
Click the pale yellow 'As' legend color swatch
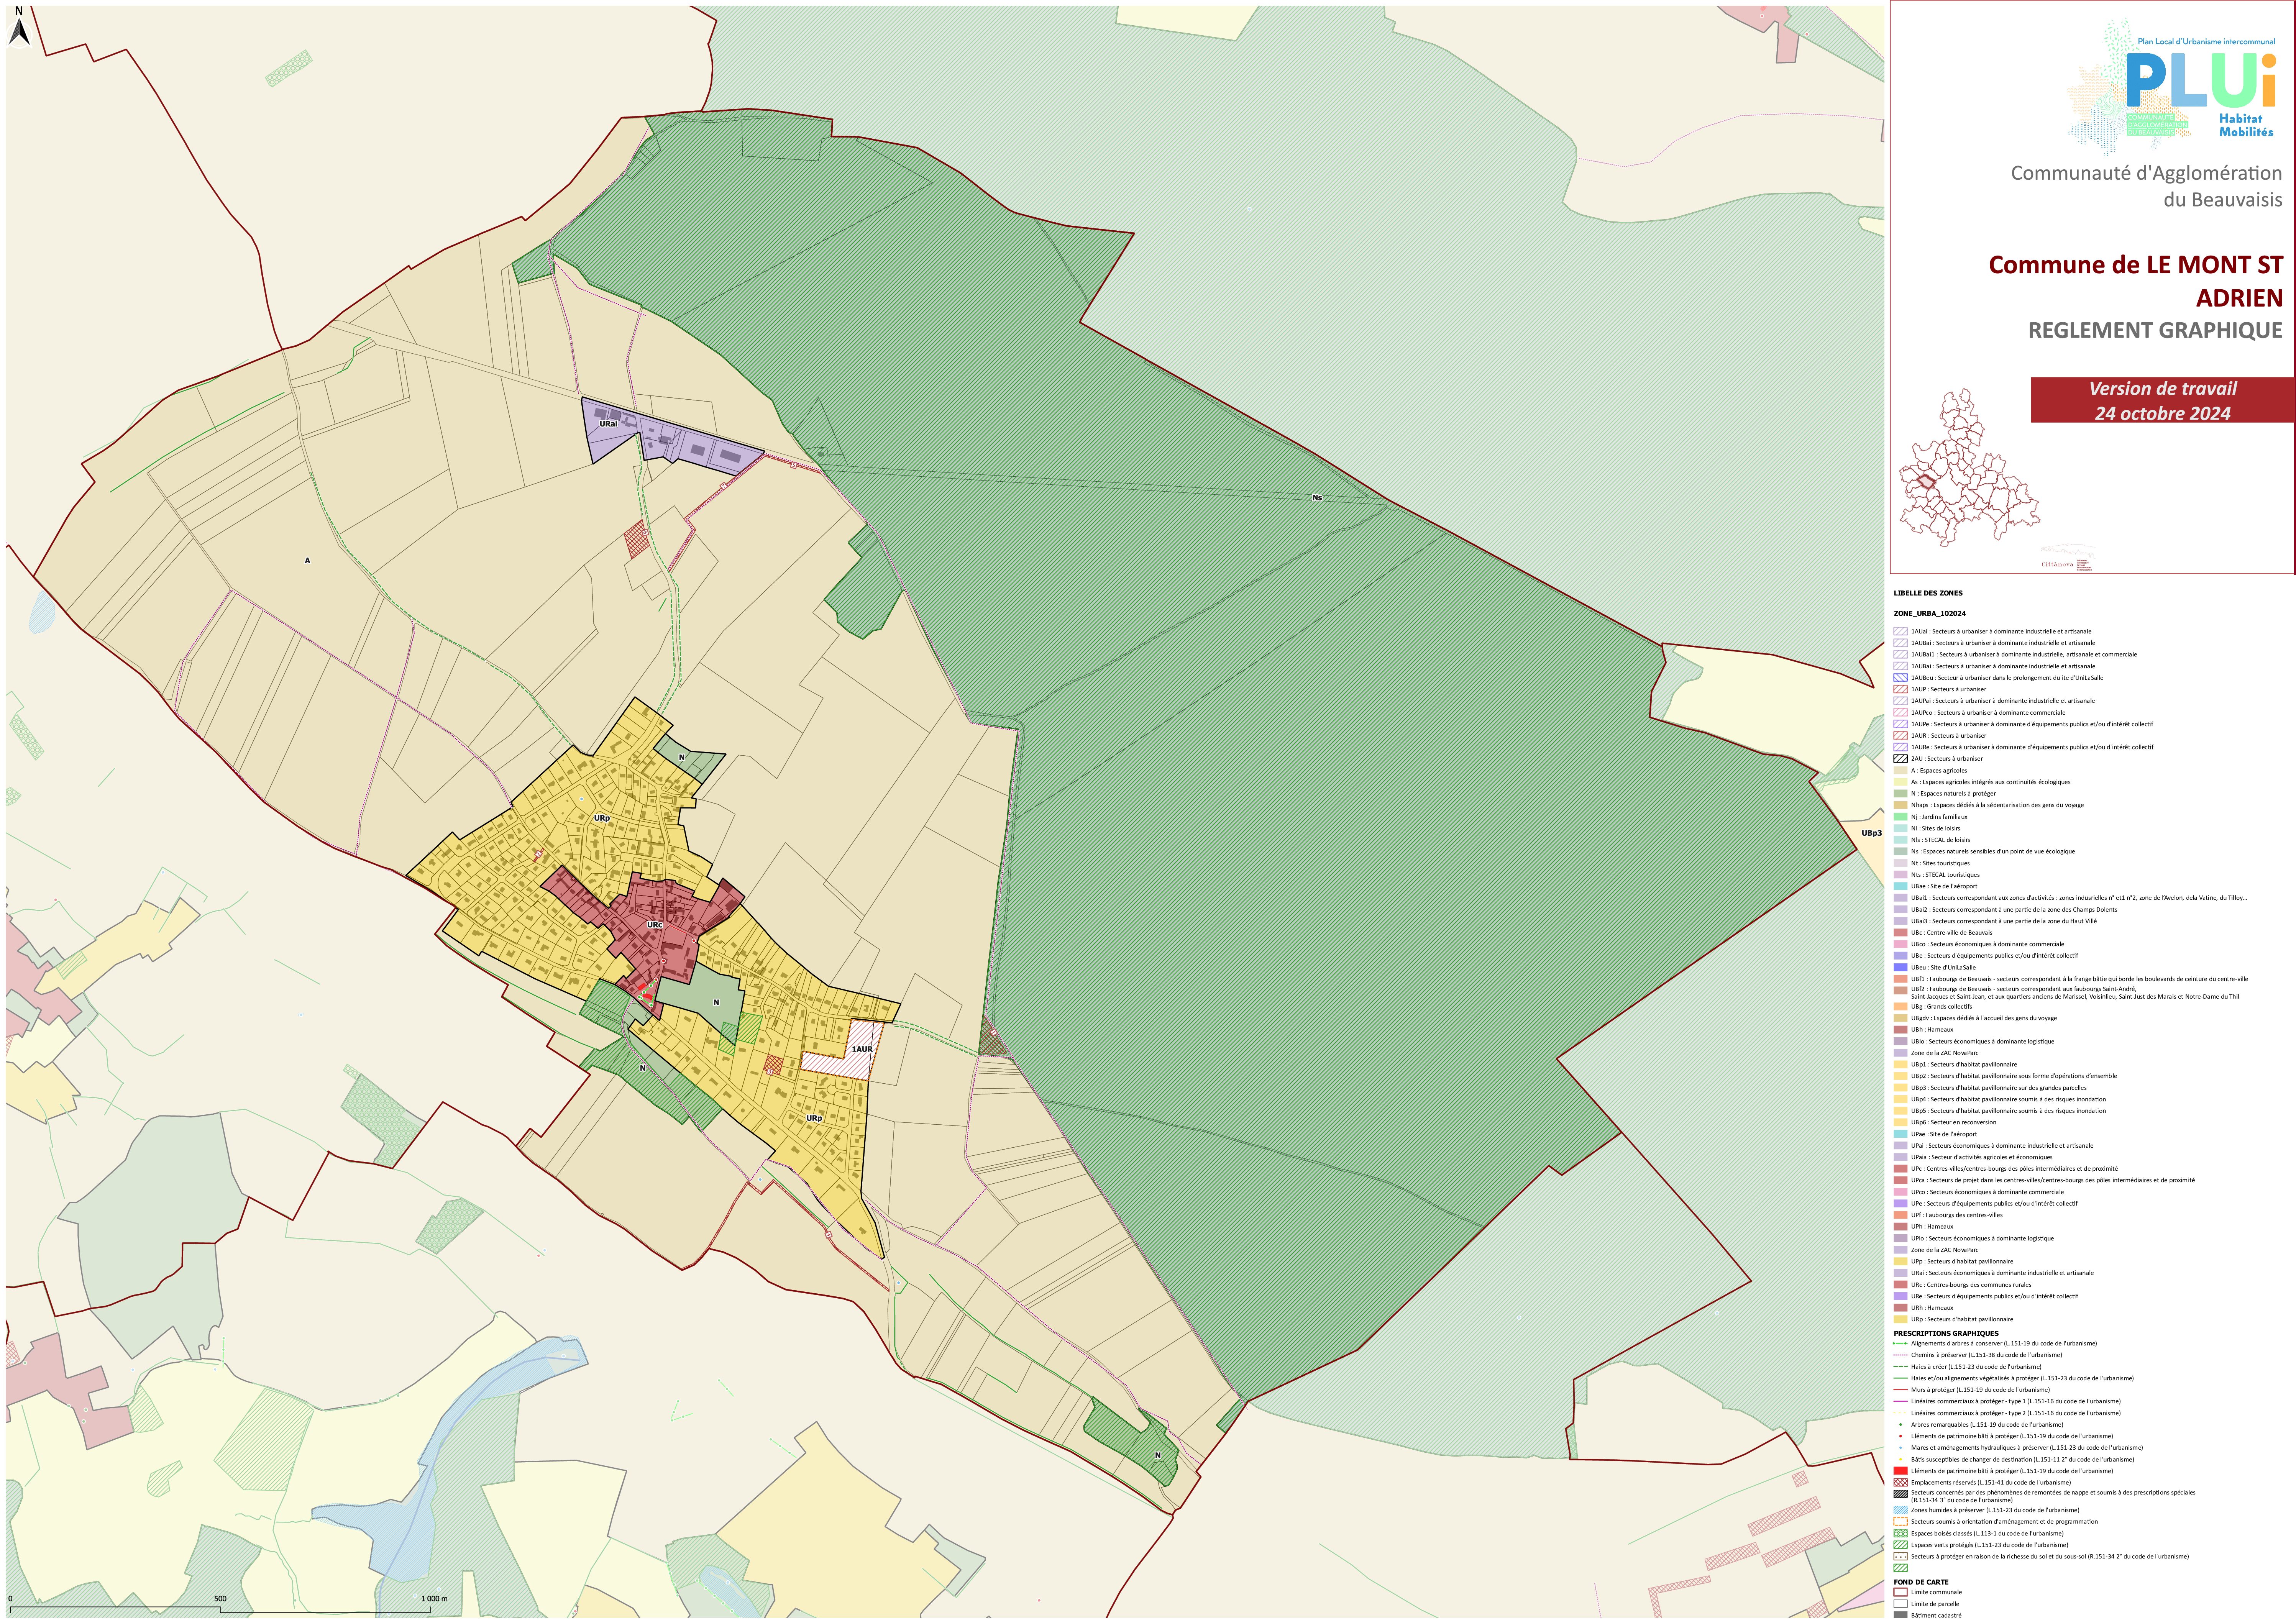point(1900,782)
